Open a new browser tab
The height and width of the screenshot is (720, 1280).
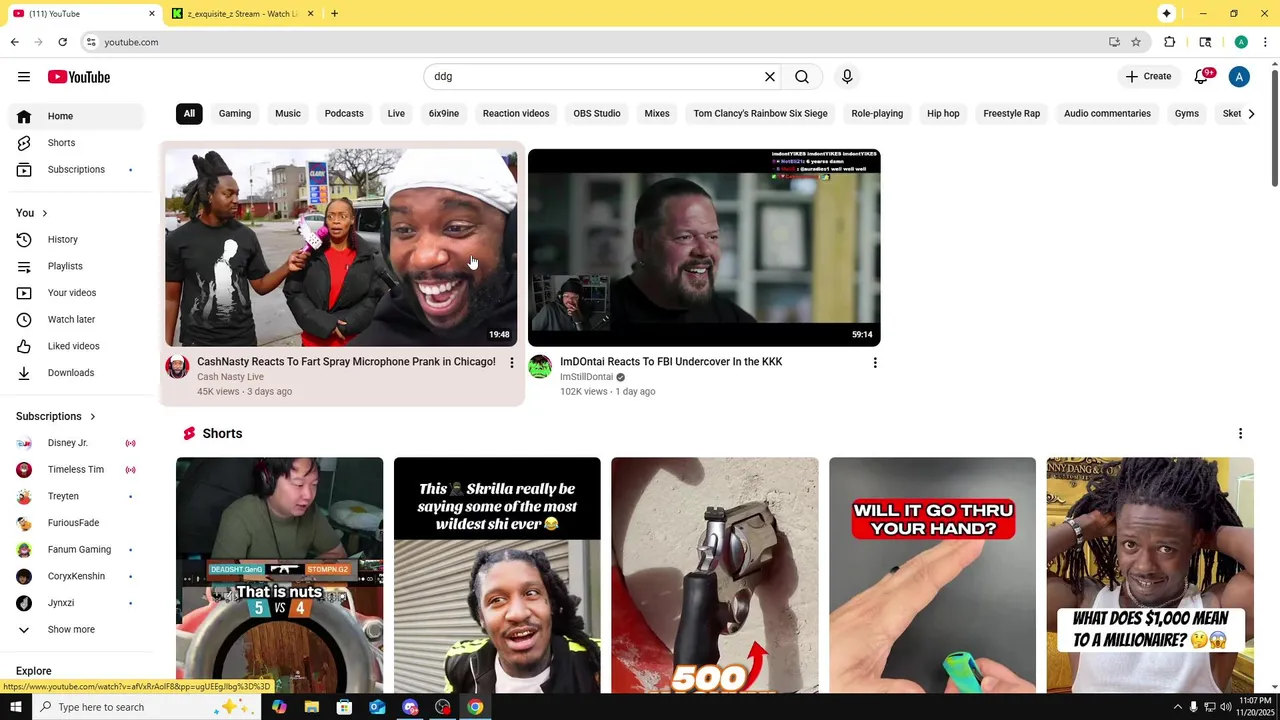coord(334,14)
